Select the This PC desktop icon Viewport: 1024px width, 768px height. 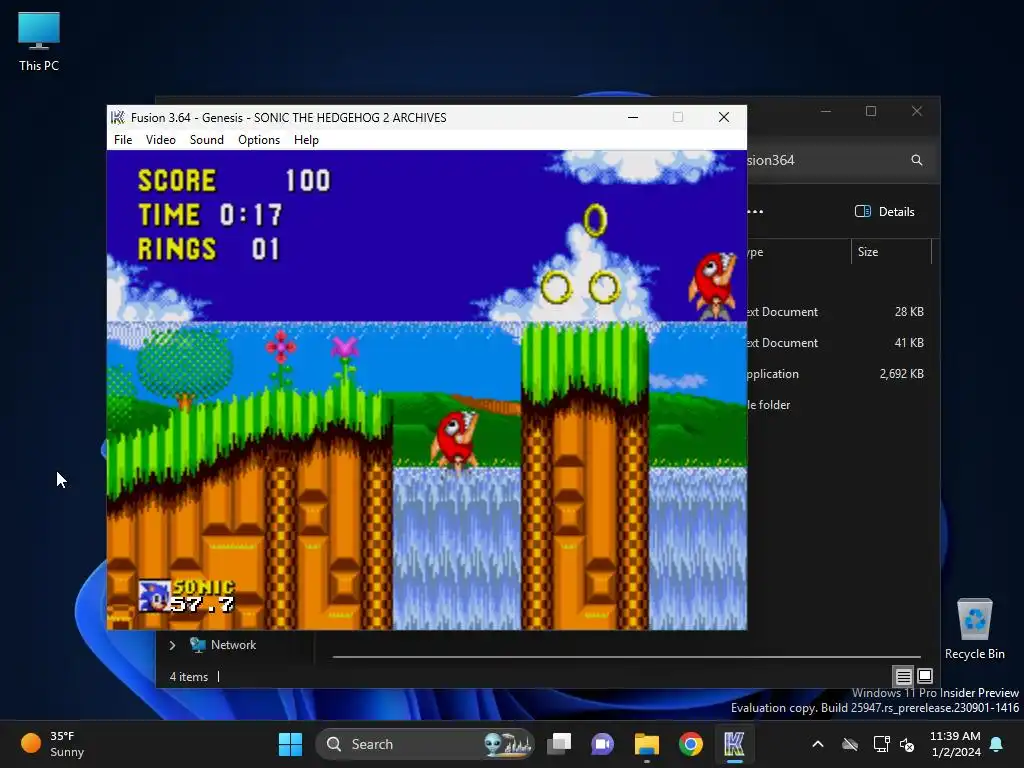pyautogui.click(x=39, y=41)
